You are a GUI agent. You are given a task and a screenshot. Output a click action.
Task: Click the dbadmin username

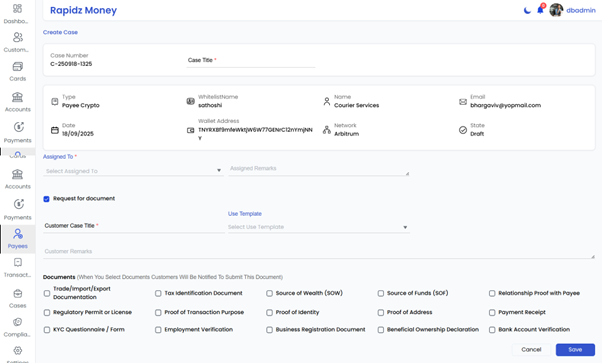(581, 10)
